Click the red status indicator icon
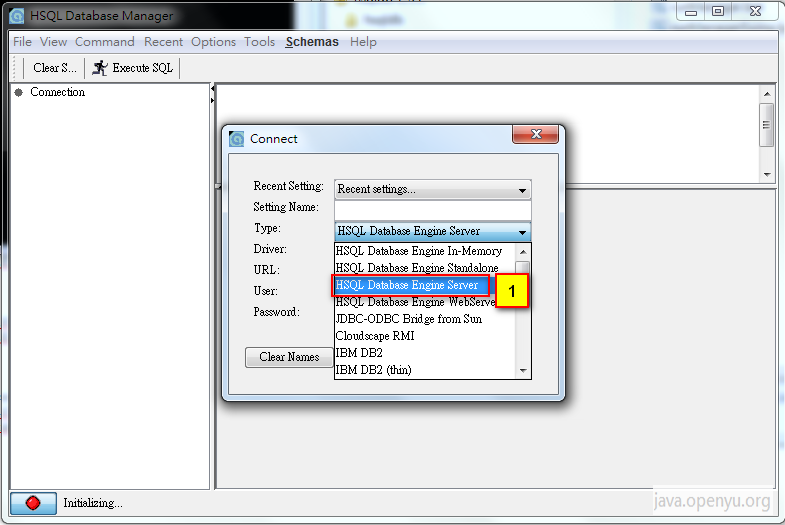785x525 pixels. (x=33, y=502)
